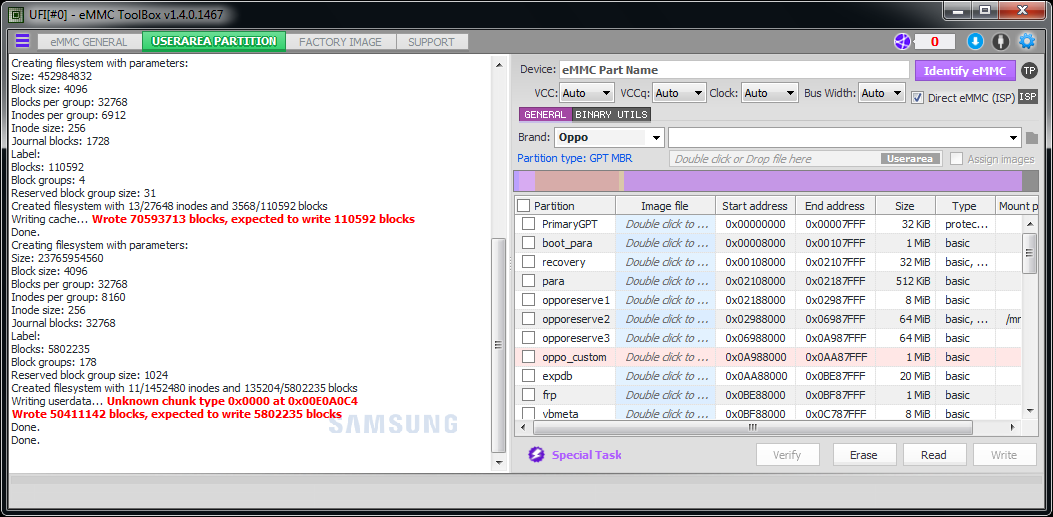
Task: Click the Image file column header
Action: coord(665,205)
